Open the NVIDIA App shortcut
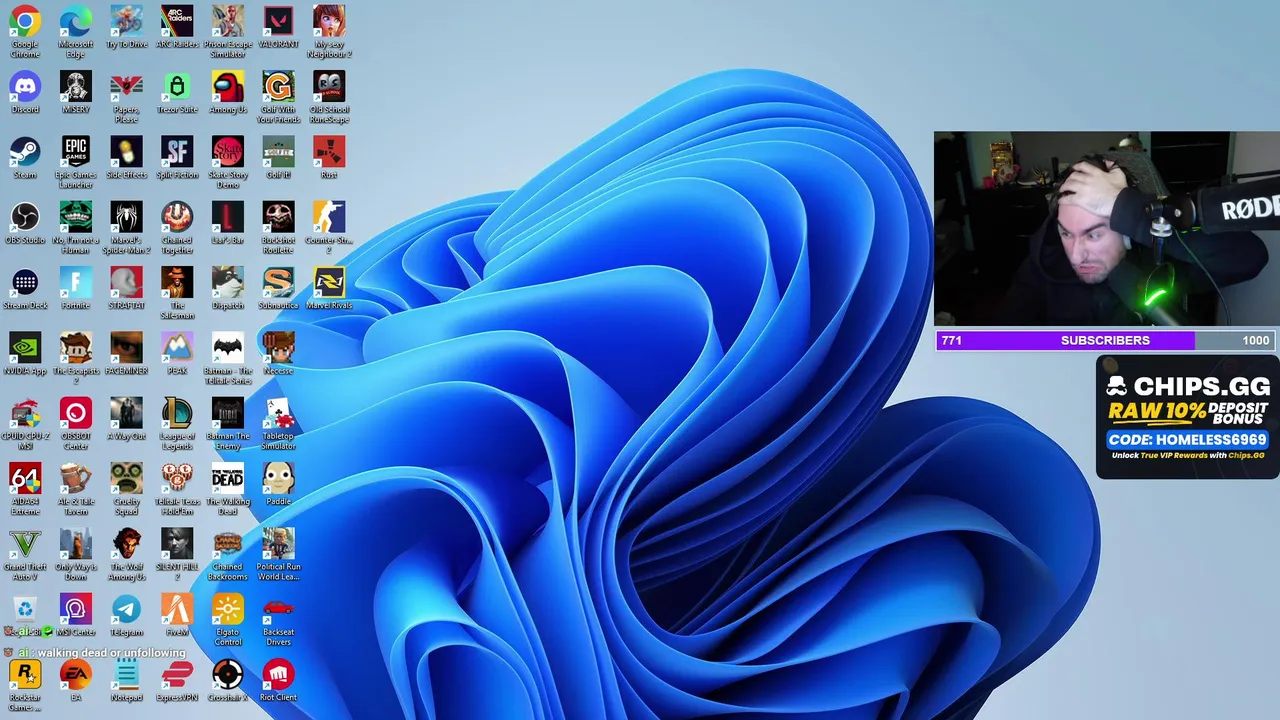Screen dimensions: 1280x720 point(25,348)
